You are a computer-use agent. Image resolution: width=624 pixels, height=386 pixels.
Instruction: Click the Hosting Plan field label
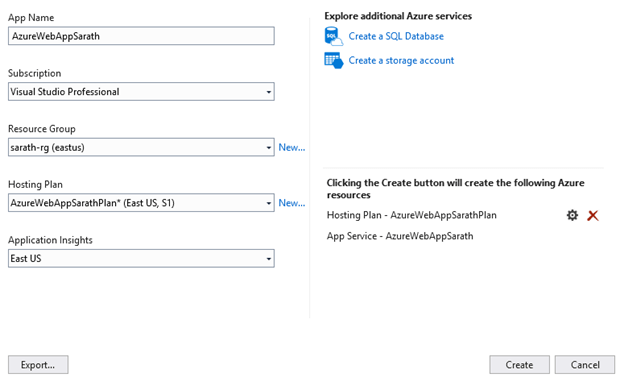pyautogui.click(x=35, y=185)
